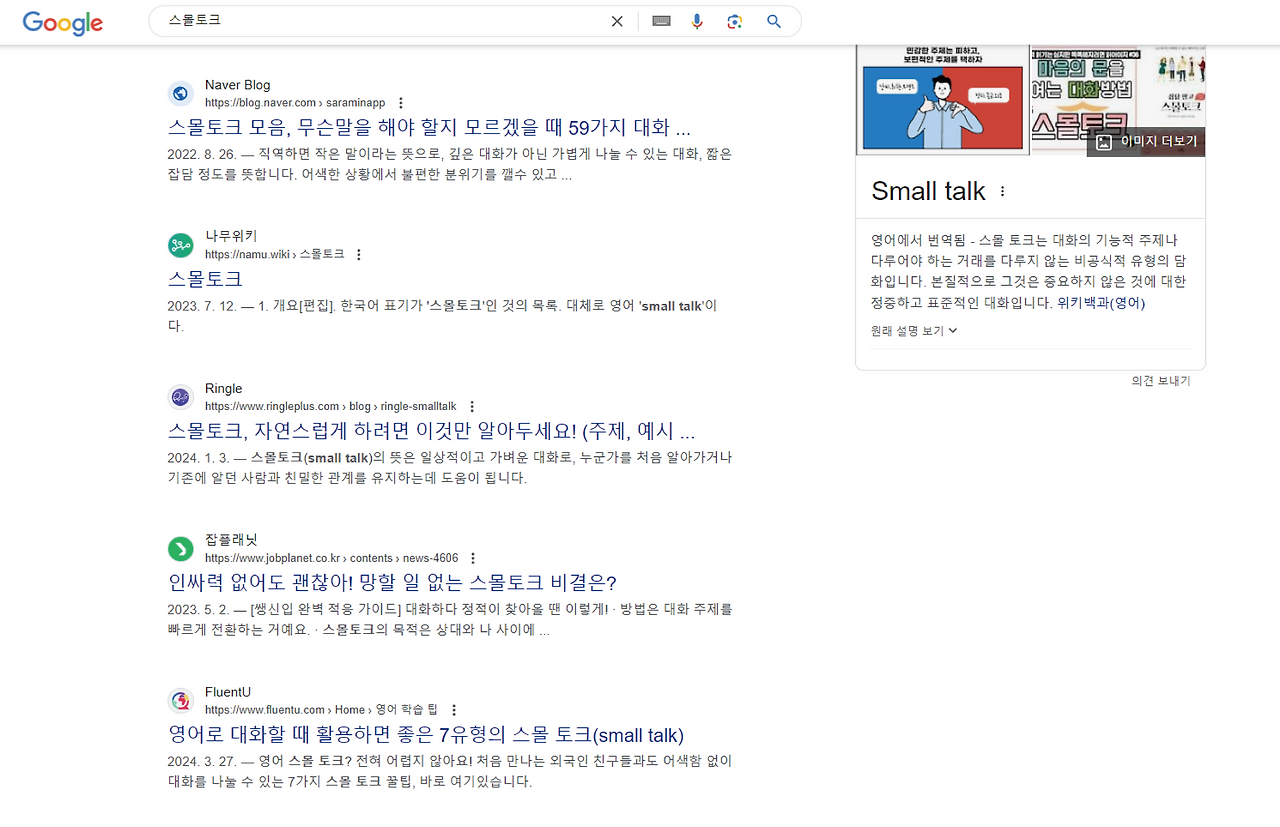Click the 의견 보내기 feedback link
The height and width of the screenshot is (827, 1280).
(x=1161, y=381)
